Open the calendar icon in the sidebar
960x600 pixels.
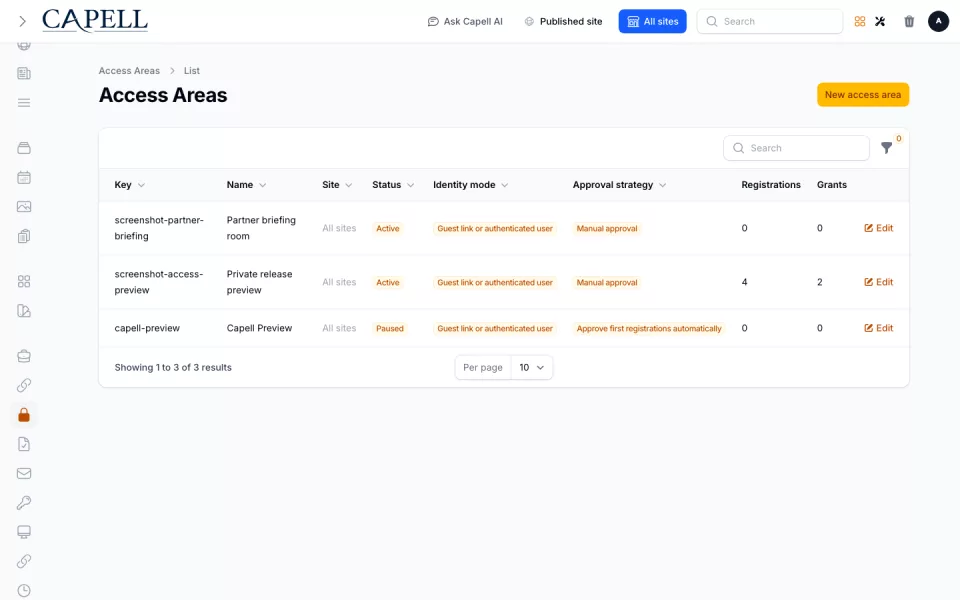pyautogui.click(x=24, y=178)
